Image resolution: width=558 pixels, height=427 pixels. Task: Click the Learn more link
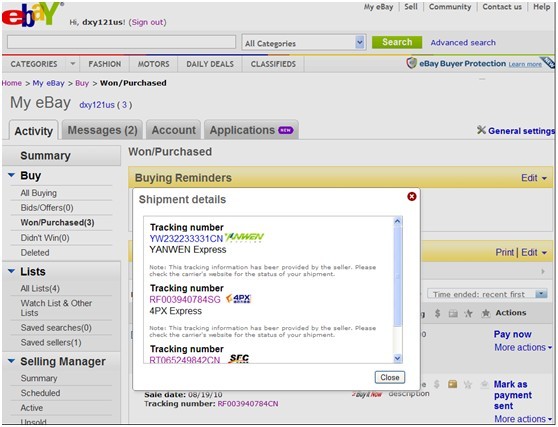click(525, 64)
